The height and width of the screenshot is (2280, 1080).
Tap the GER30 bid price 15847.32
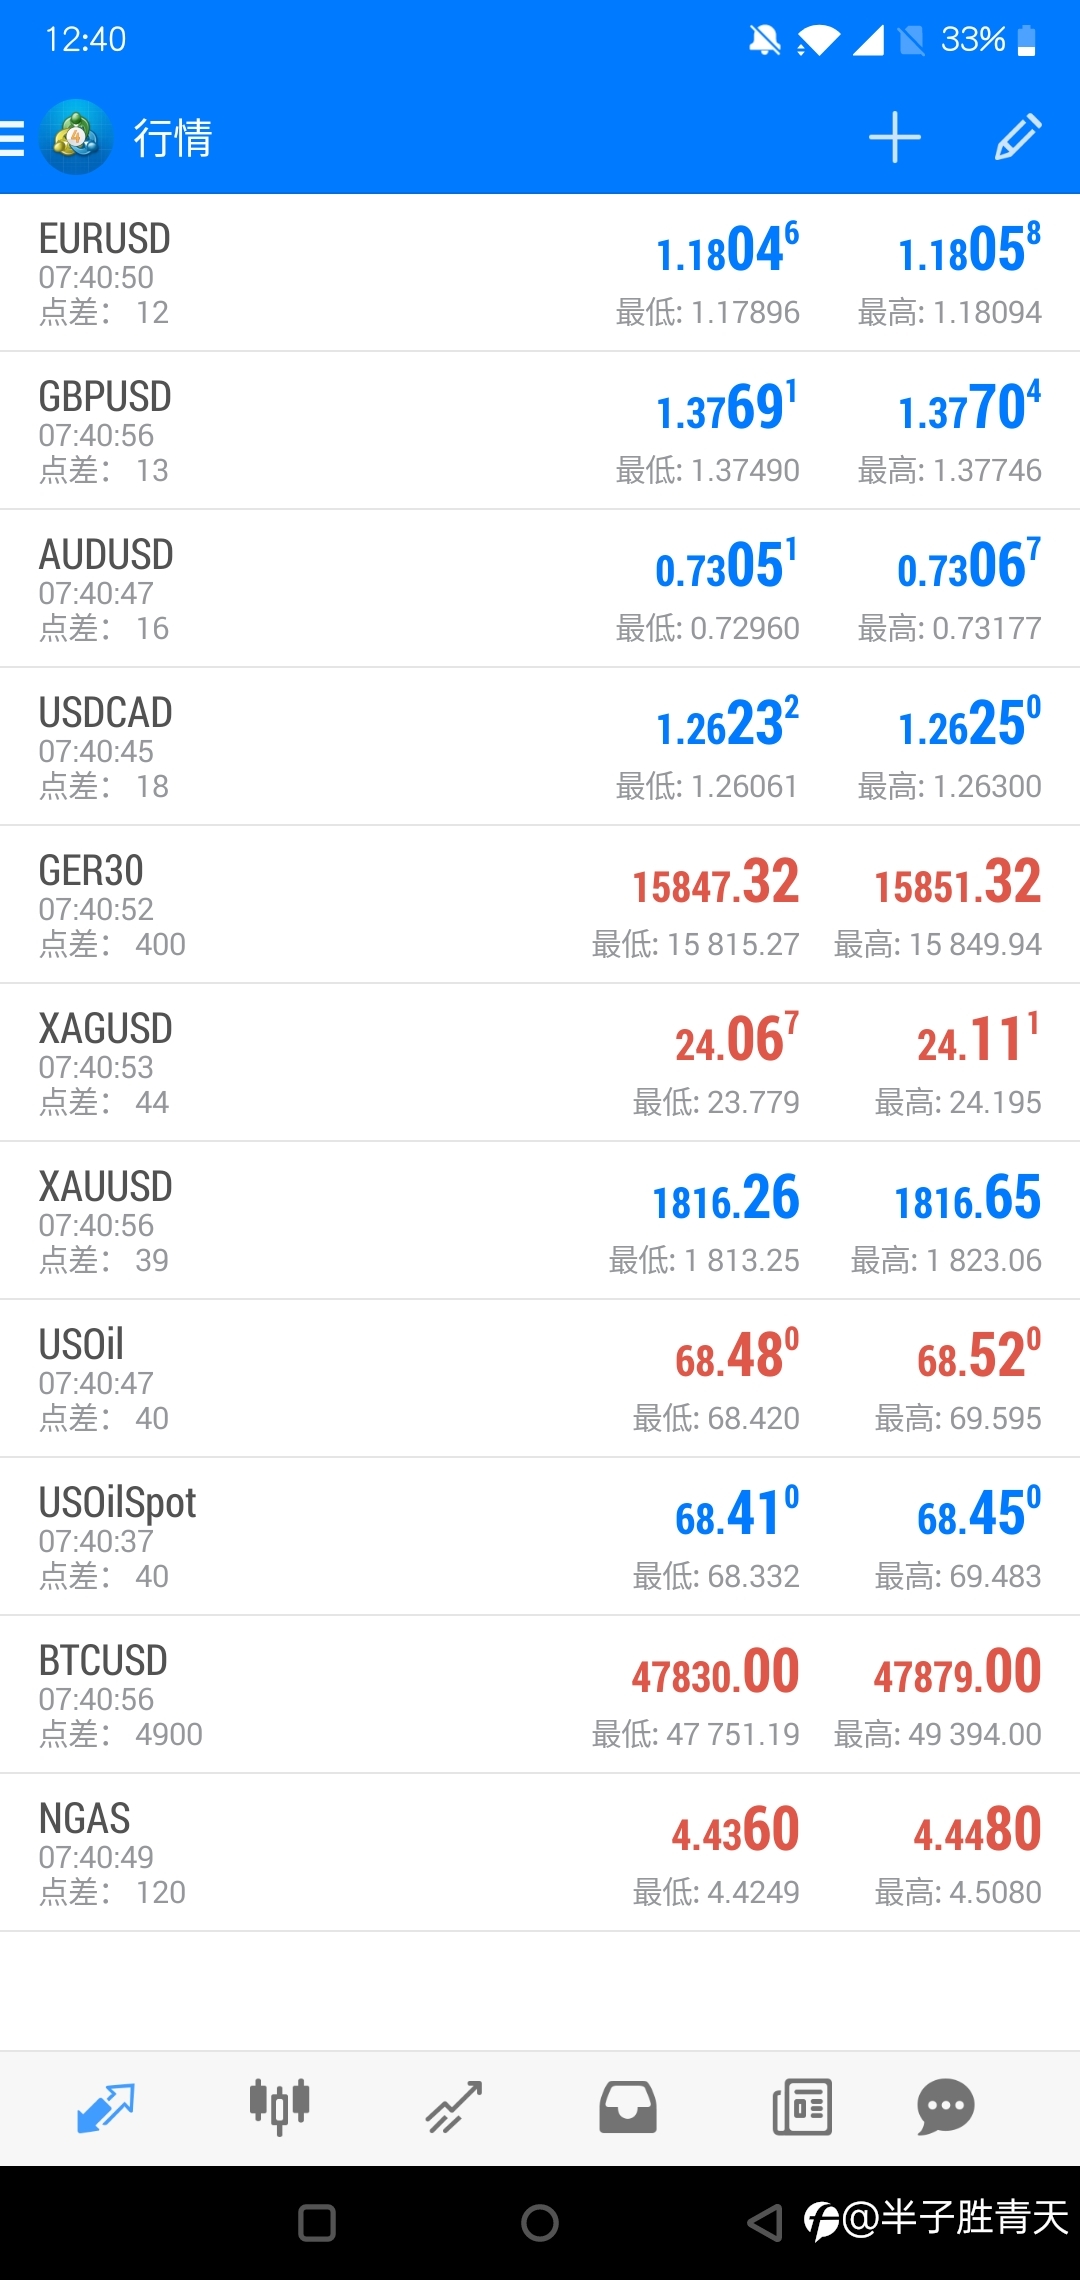coord(715,883)
